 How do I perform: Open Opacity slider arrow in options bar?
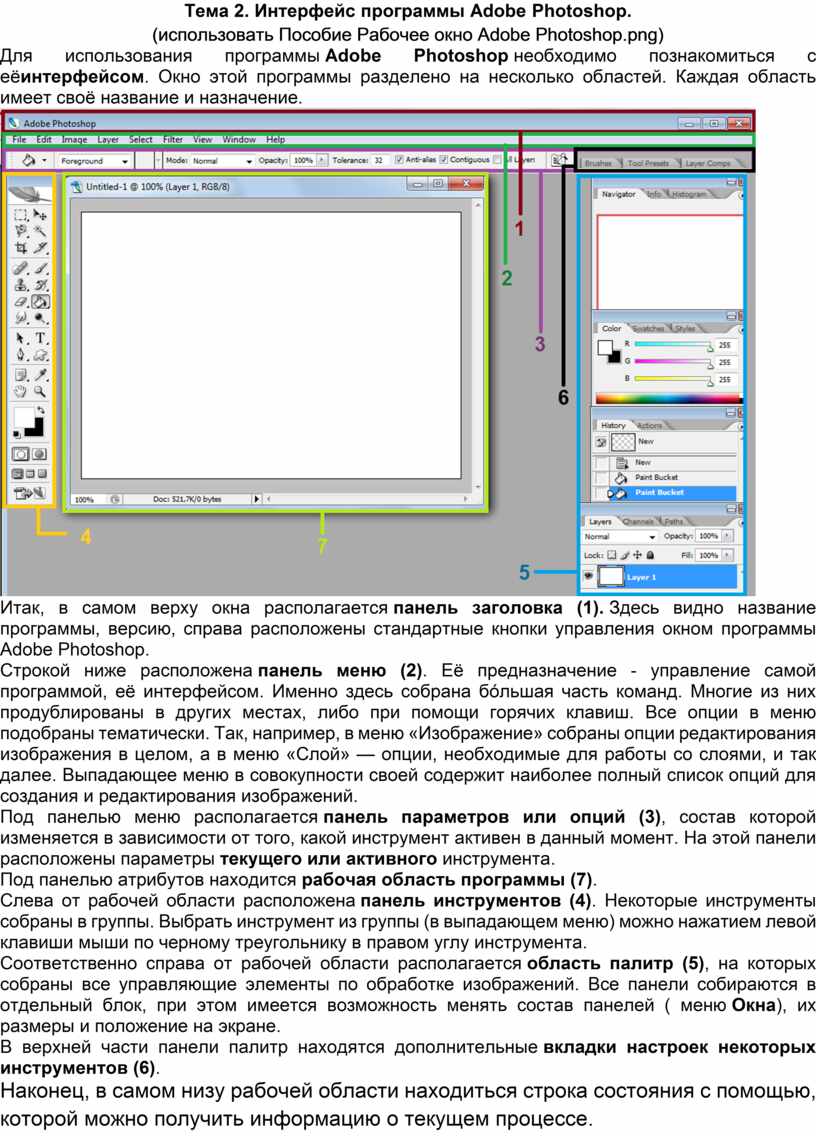(x=322, y=160)
